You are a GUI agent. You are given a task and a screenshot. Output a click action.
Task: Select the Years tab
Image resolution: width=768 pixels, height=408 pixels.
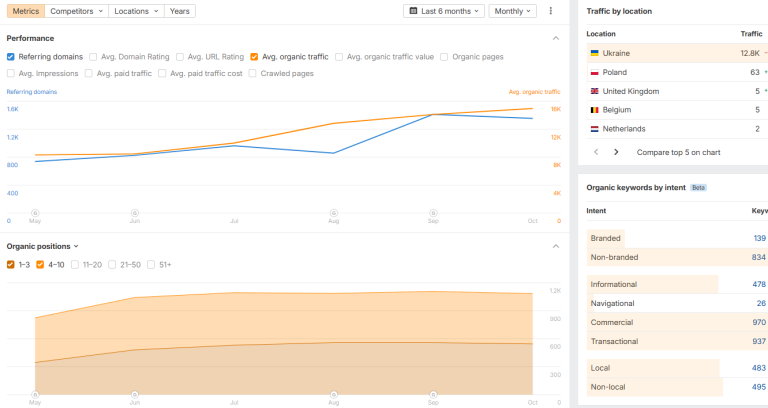coord(180,11)
